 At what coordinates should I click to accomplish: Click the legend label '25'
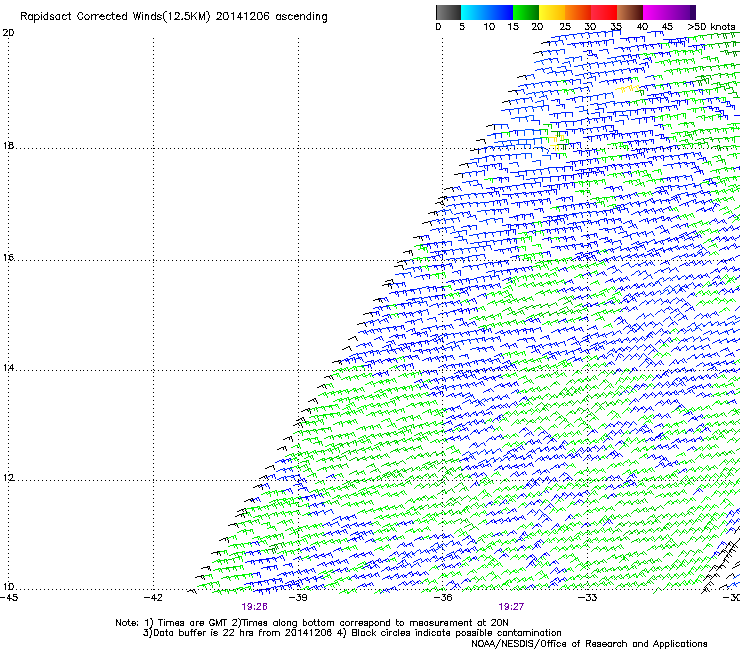coord(565,27)
